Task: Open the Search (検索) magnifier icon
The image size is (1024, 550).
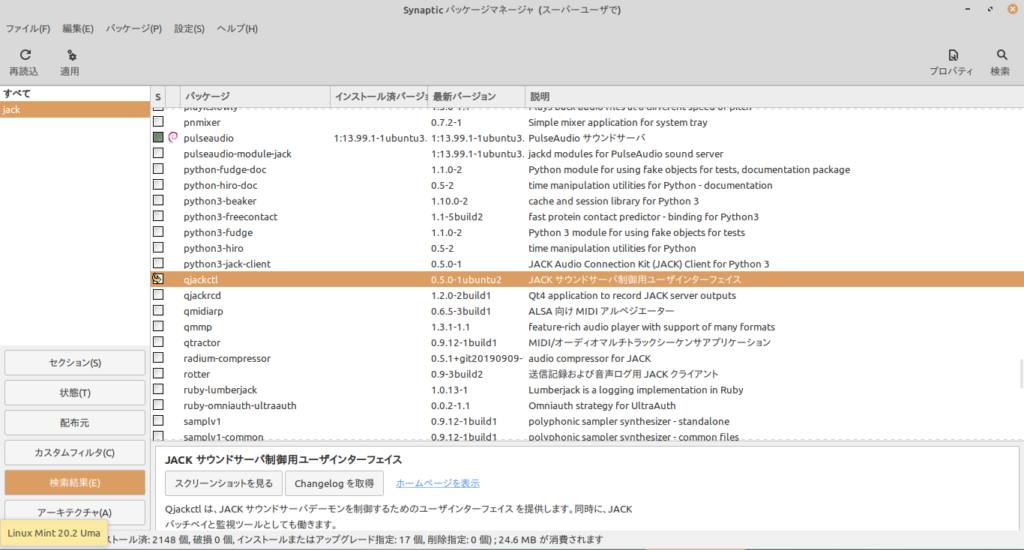Action: point(1001,55)
